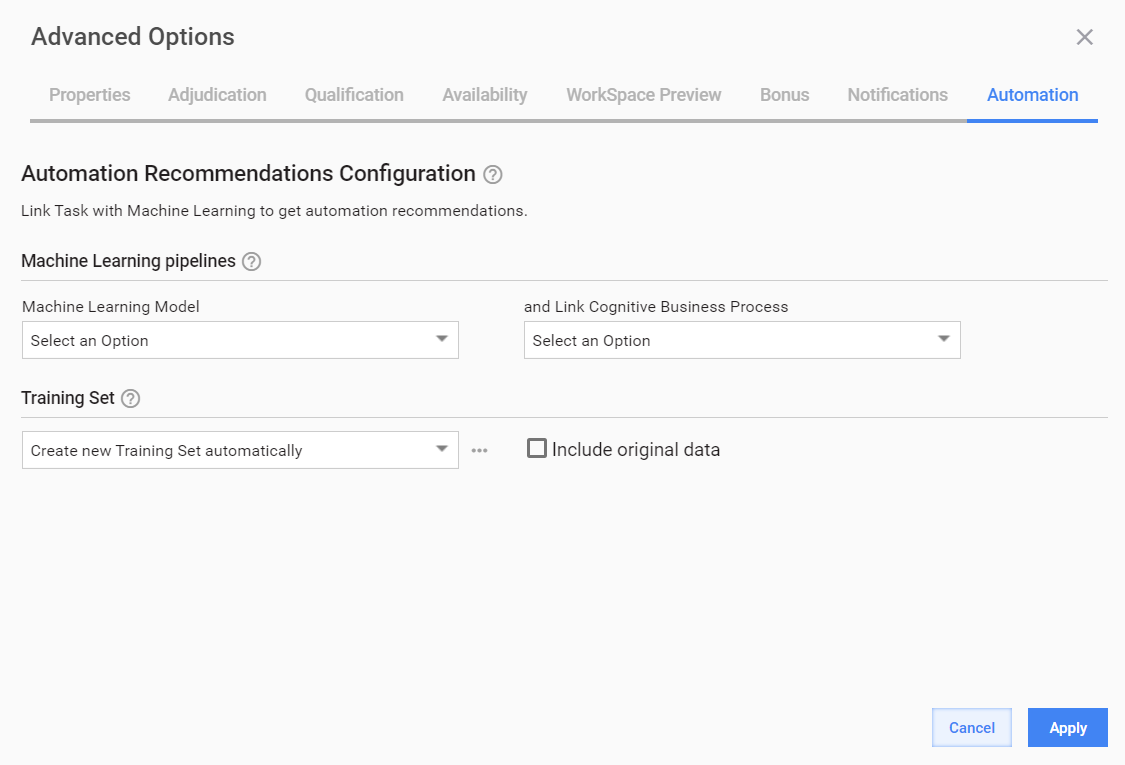Screen dimensions: 1125x765
Task: Click the Include original data label
Action: coord(636,449)
